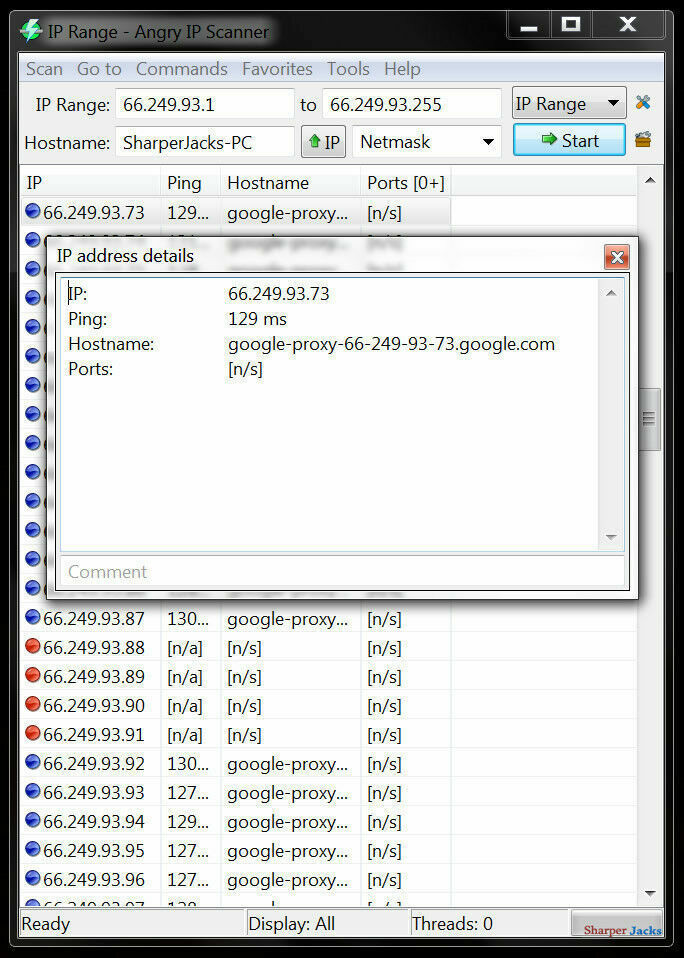Click the red status icon for 66.249.93.89
684x958 pixels.
coord(32,675)
